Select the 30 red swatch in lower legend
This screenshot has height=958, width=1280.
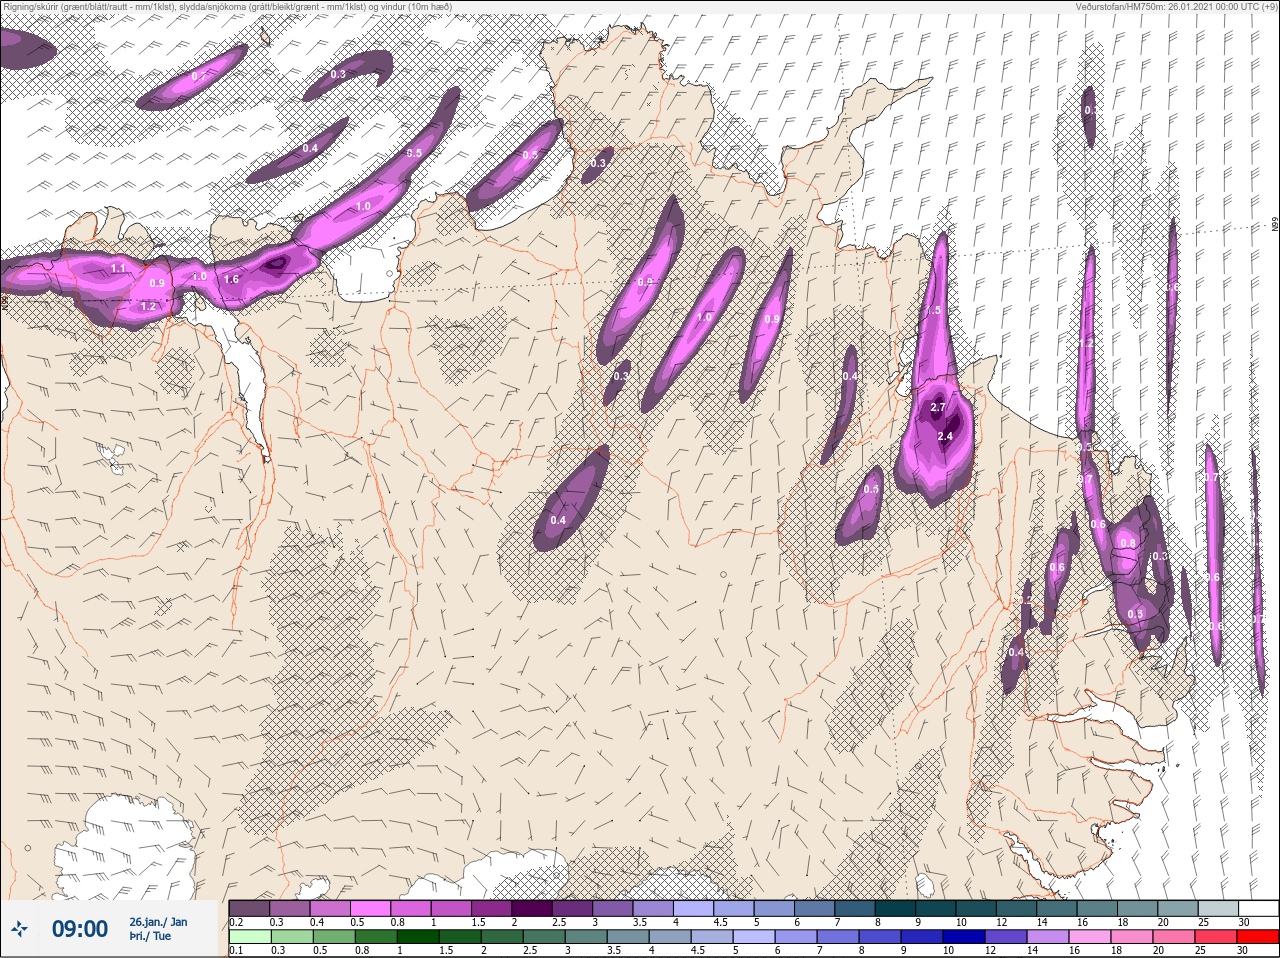click(1257, 937)
